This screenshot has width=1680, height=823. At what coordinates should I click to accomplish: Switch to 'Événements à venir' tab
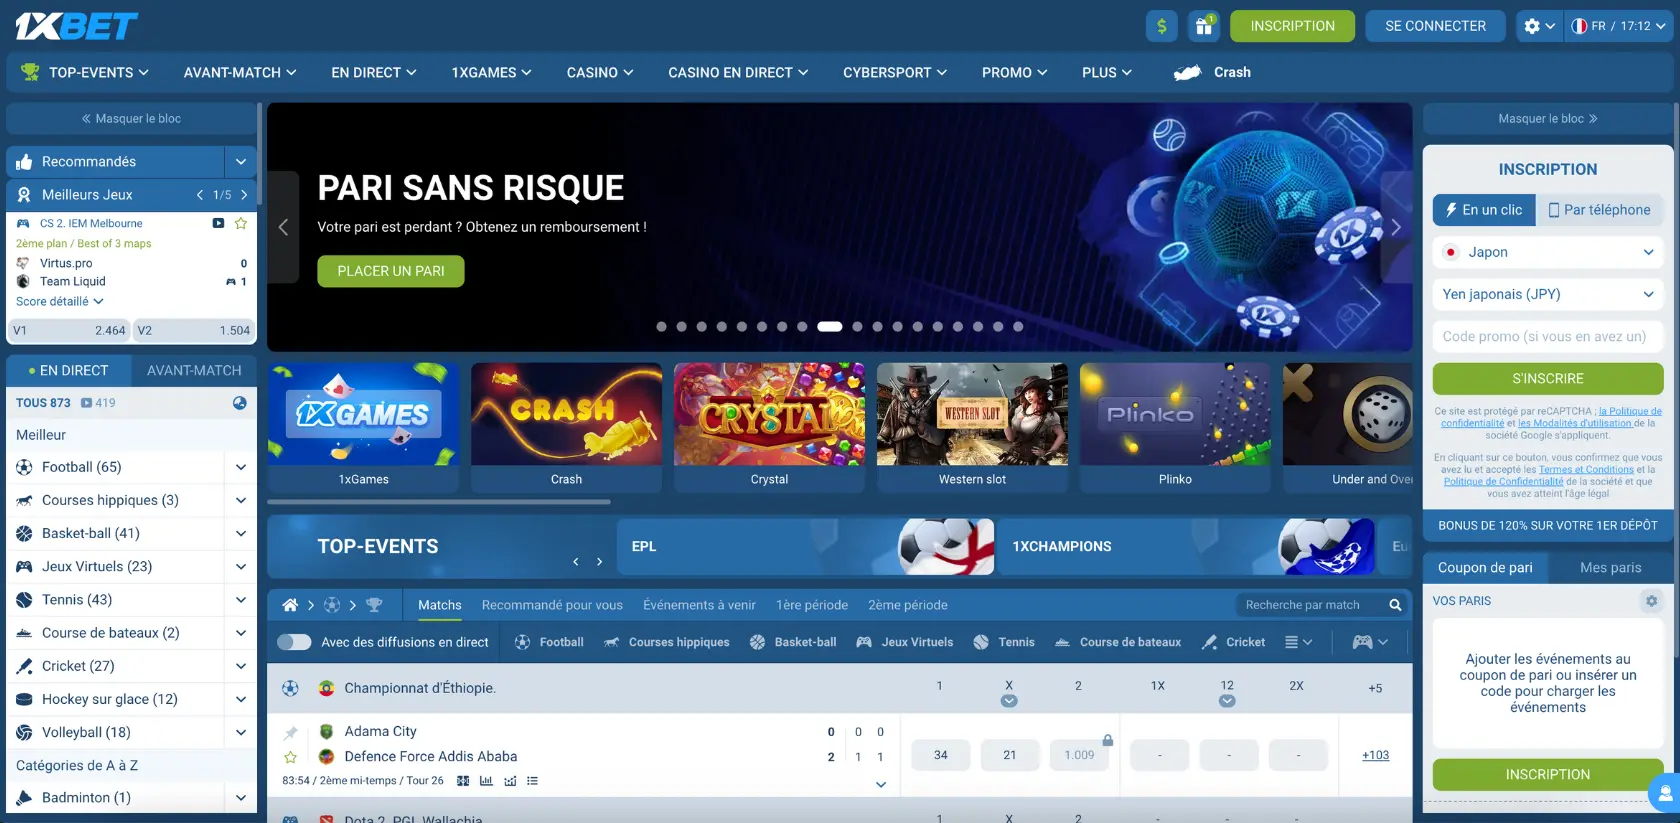699,605
